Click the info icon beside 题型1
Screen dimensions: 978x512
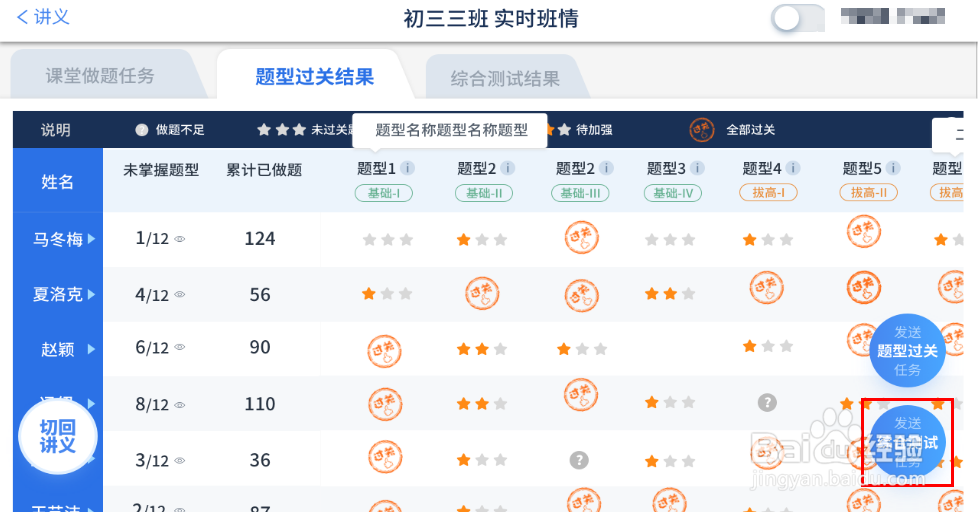408,168
